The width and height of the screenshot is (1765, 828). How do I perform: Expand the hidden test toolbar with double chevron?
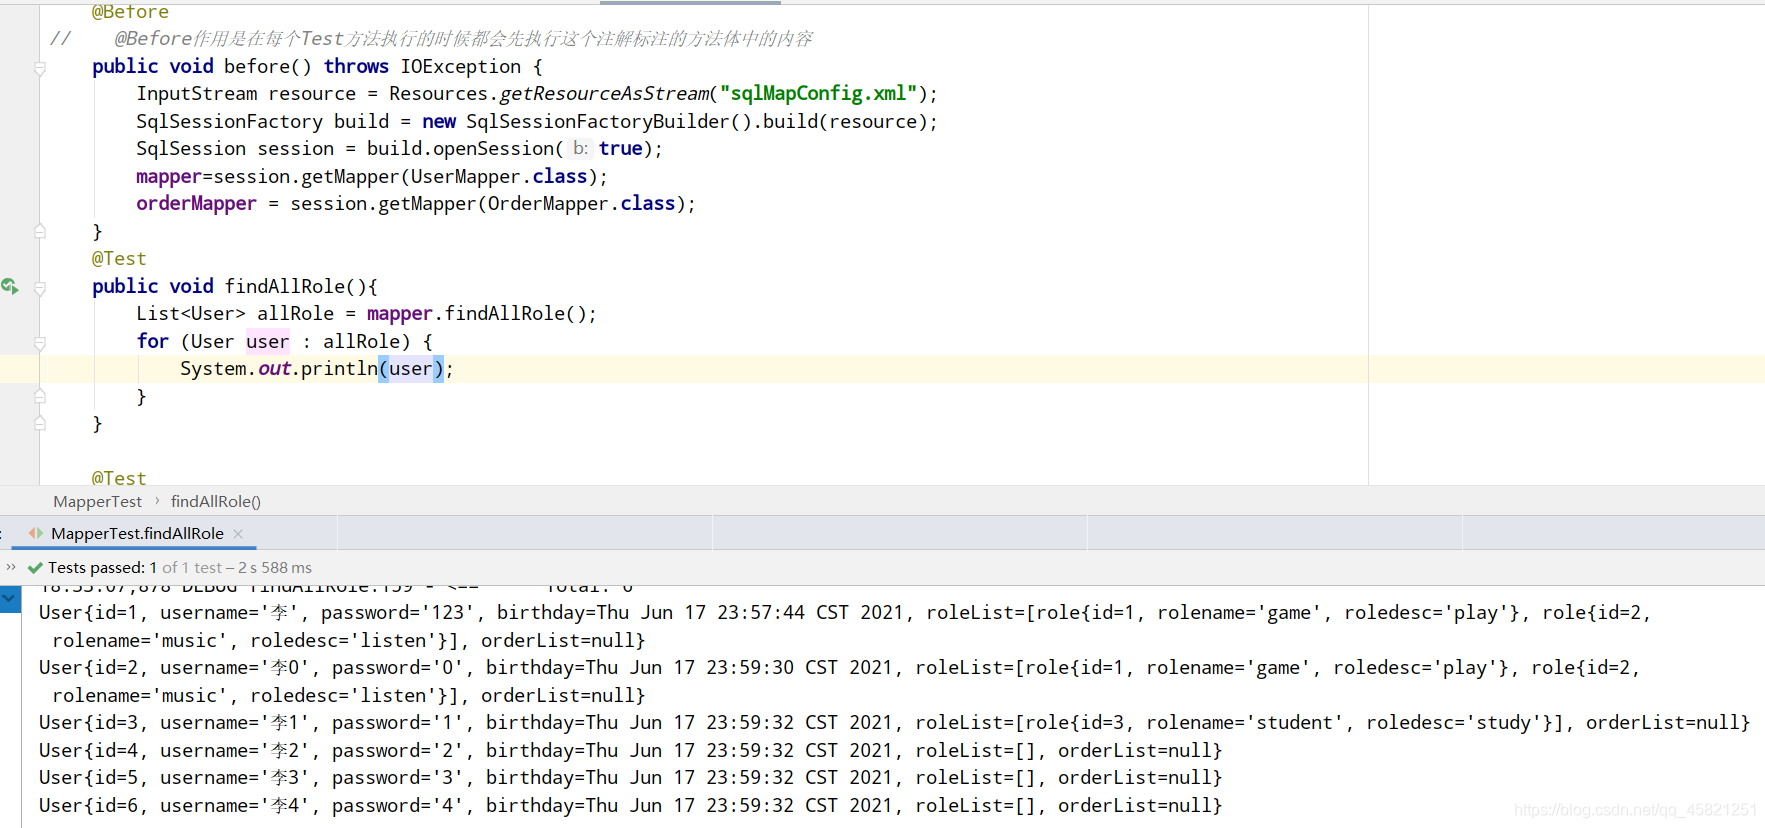tap(11, 567)
